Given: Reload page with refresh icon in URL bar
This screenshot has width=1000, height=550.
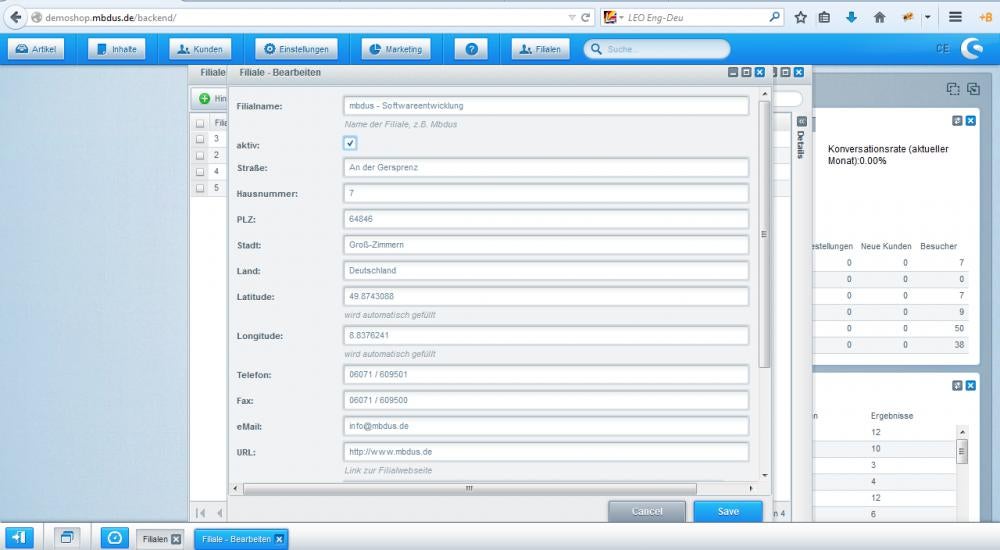Looking at the screenshot, I should [585, 18].
